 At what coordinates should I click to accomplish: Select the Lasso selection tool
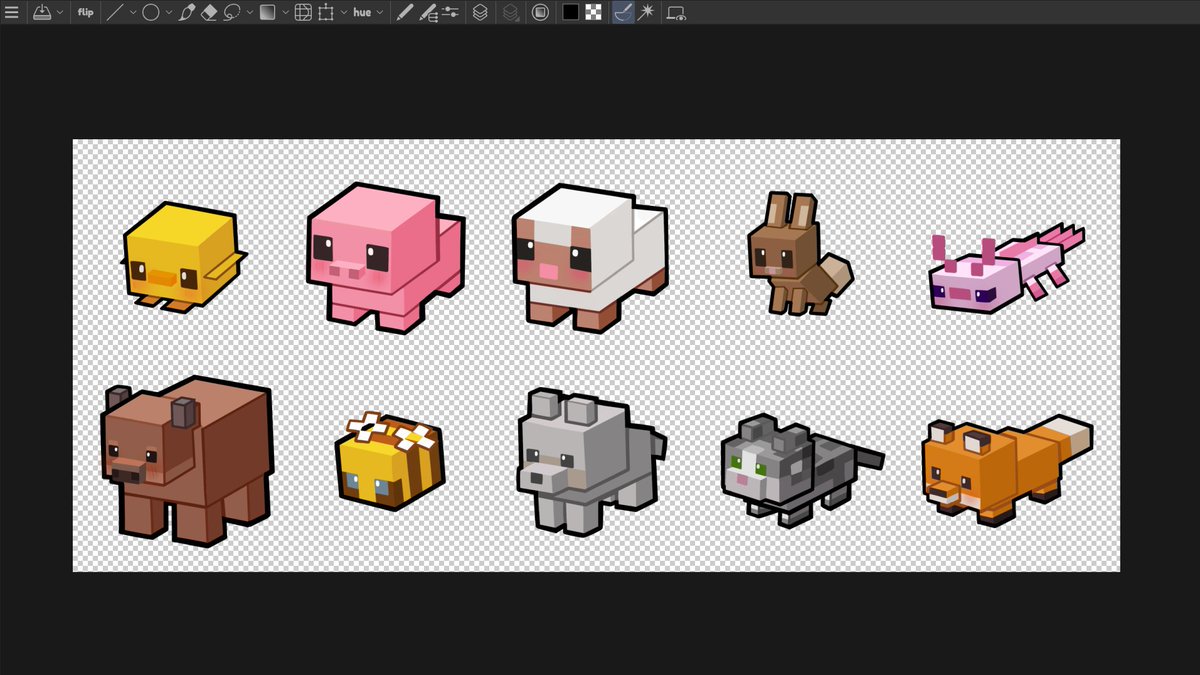[232, 13]
